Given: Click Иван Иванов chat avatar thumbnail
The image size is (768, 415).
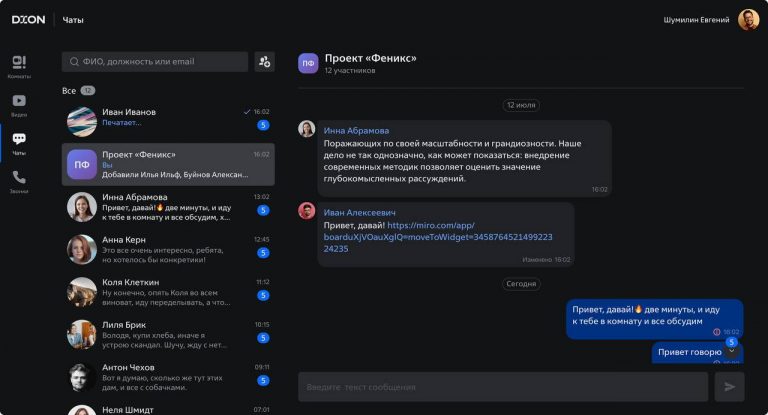Looking at the screenshot, I should [x=82, y=122].
